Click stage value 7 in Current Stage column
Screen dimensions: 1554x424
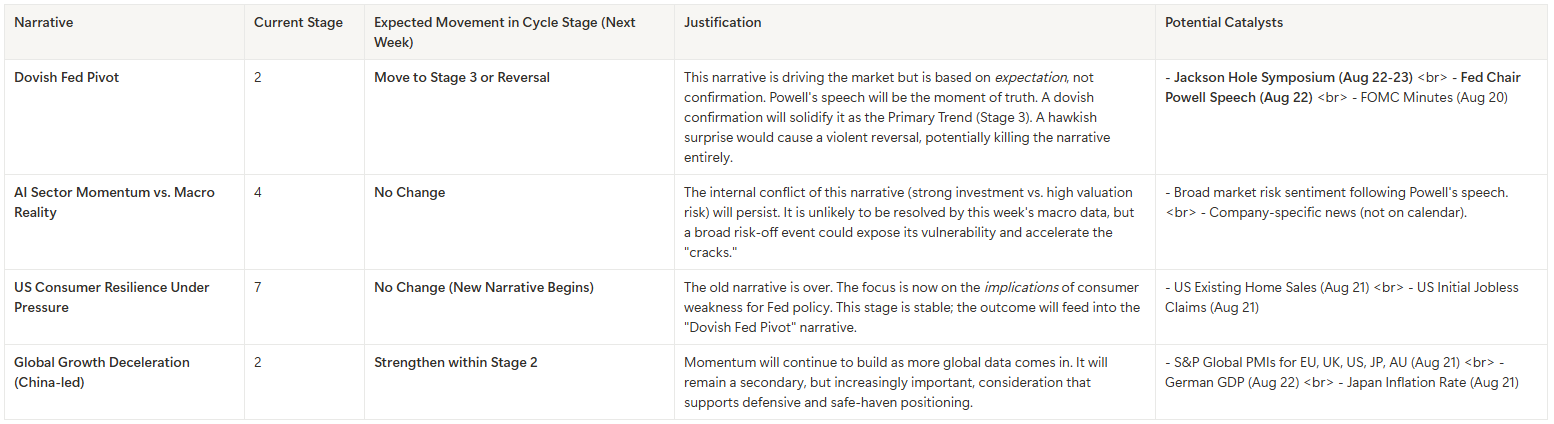[258, 287]
